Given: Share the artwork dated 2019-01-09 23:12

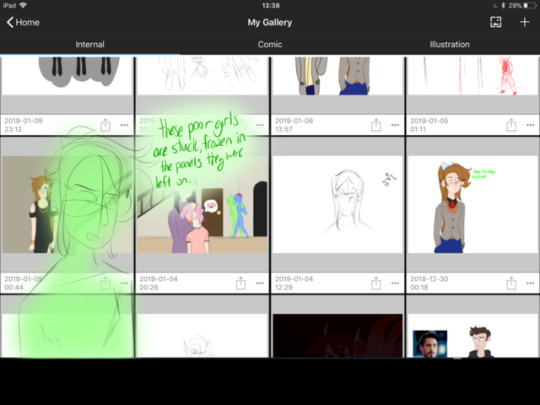Looking at the screenshot, I should click(x=105, y=125).
